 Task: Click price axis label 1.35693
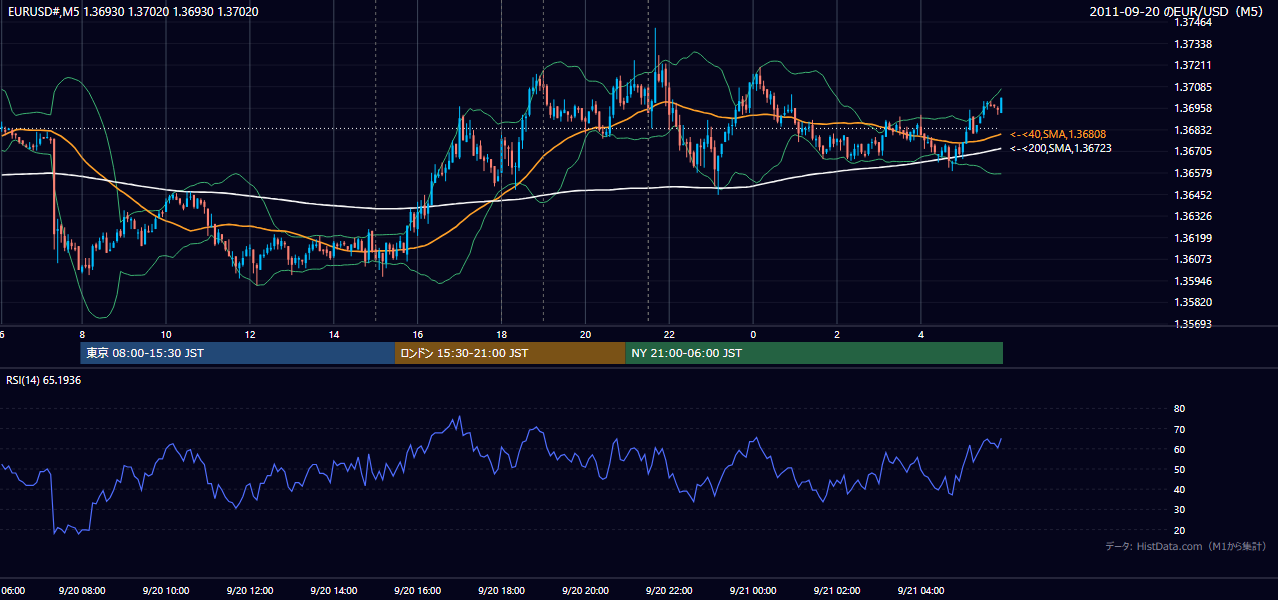coord(1194,324)
